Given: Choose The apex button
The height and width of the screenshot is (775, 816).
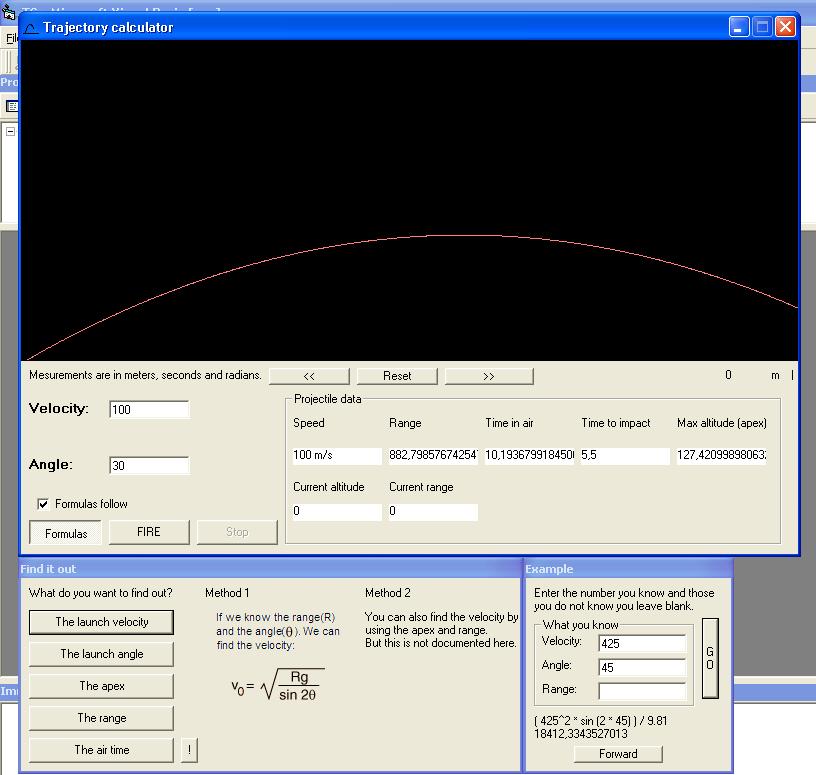Looking at the screenshot, I should coord(101,686).
